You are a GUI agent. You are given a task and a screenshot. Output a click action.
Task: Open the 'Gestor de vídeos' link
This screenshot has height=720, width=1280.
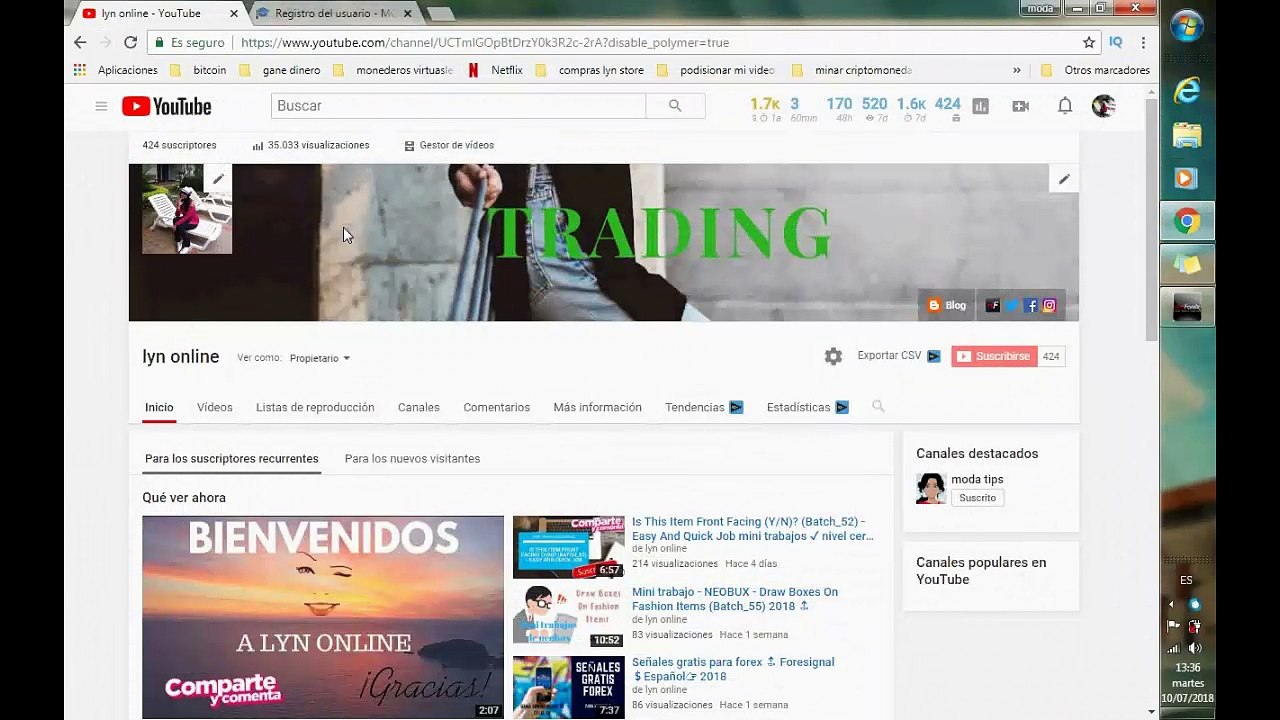[449, 145]
